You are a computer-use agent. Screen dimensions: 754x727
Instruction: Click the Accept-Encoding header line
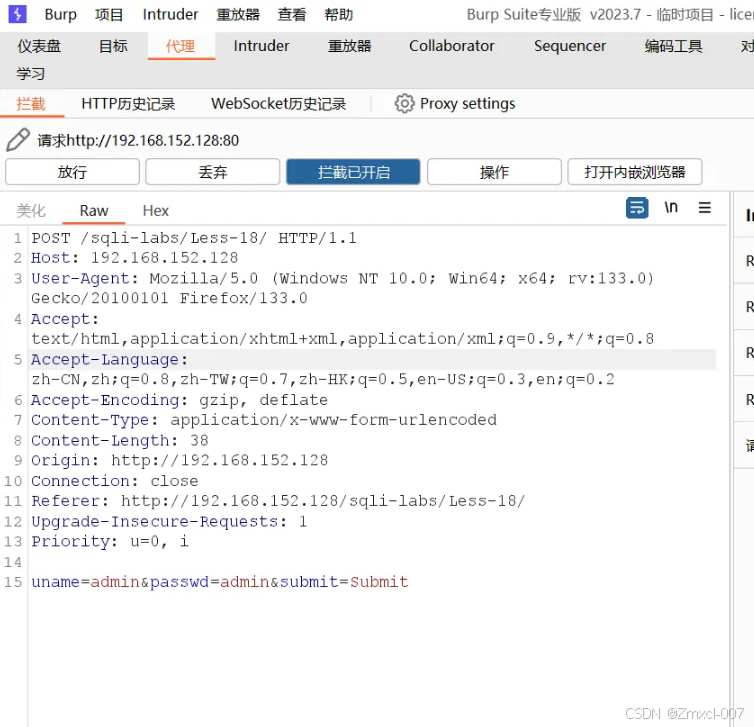pos(179,400)
